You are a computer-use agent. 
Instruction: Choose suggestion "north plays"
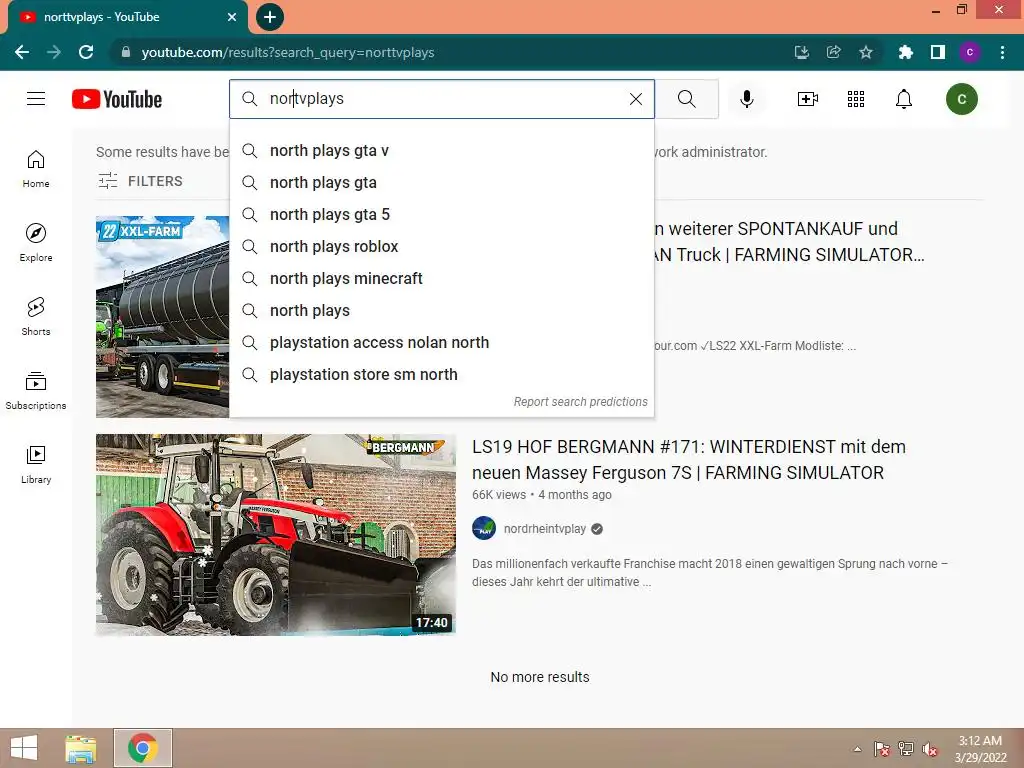[x=441, y=311]
